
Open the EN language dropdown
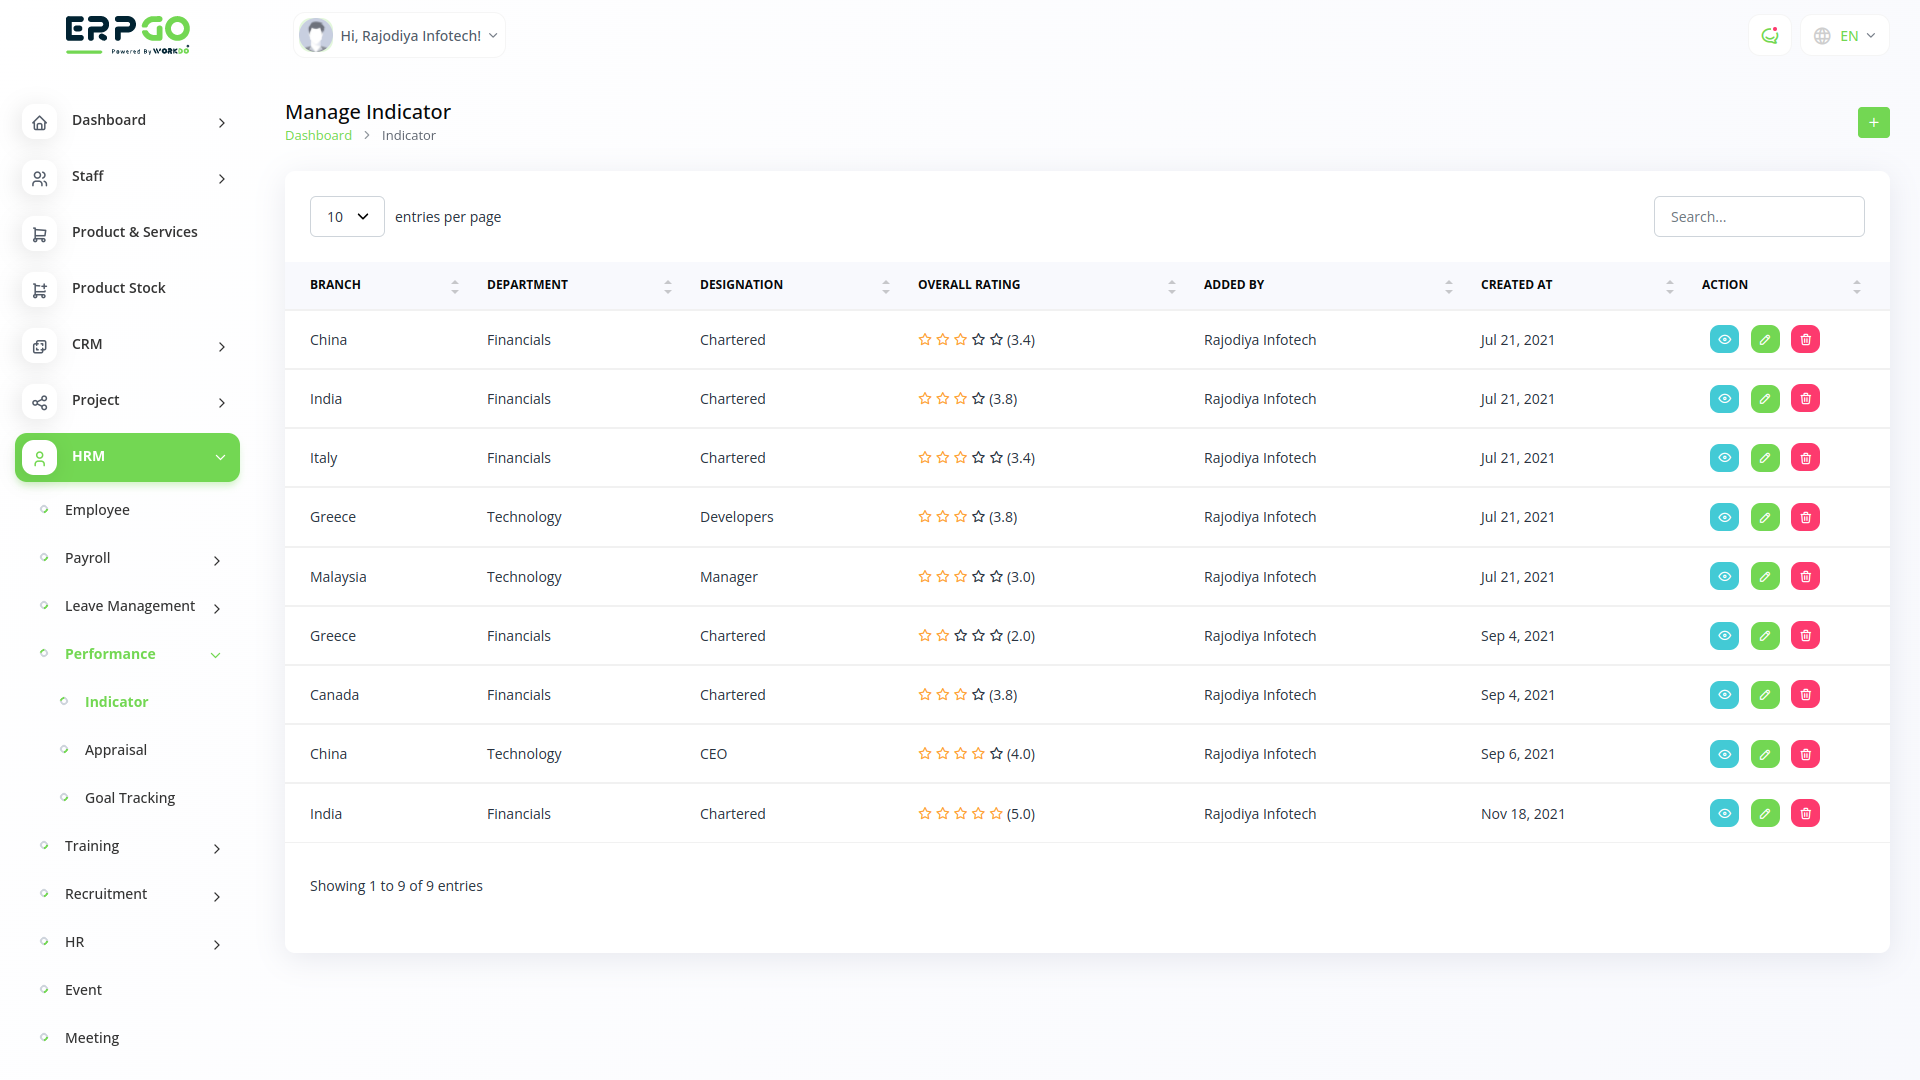pos(1845,36)
